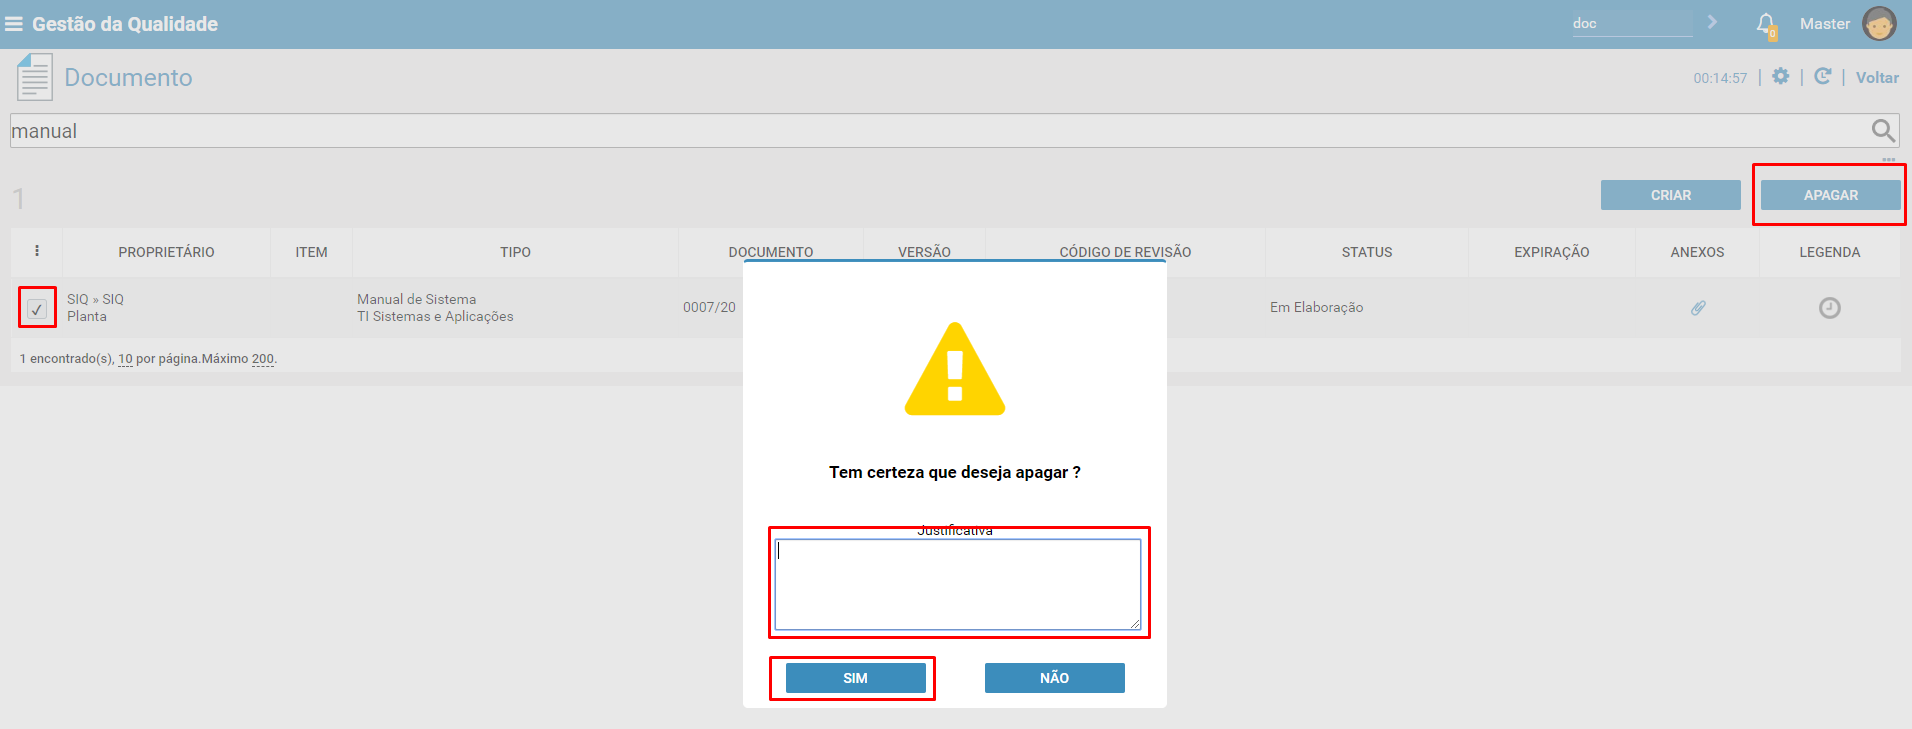
Task: Click the 0007/20 document number
Action: pyautogui.click(x=709, y=307)
